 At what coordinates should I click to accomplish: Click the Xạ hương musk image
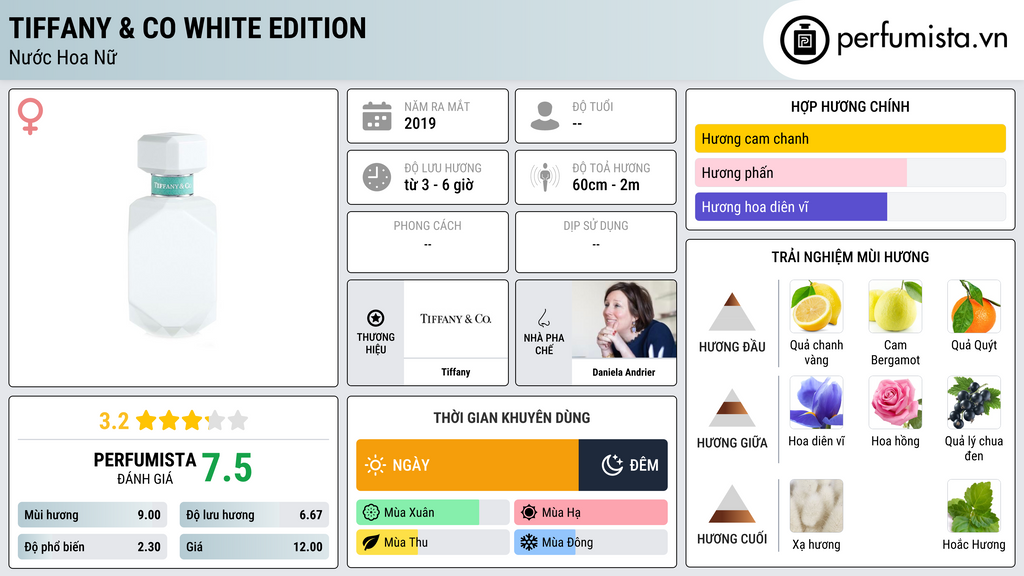tap(816, 506)
